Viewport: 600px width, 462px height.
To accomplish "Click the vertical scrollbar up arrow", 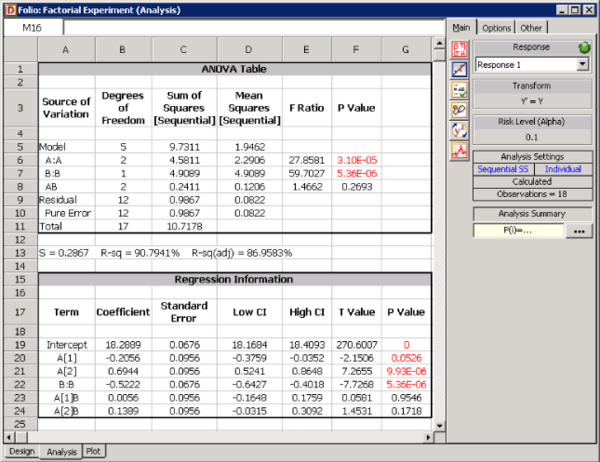I will pos(439,43).
